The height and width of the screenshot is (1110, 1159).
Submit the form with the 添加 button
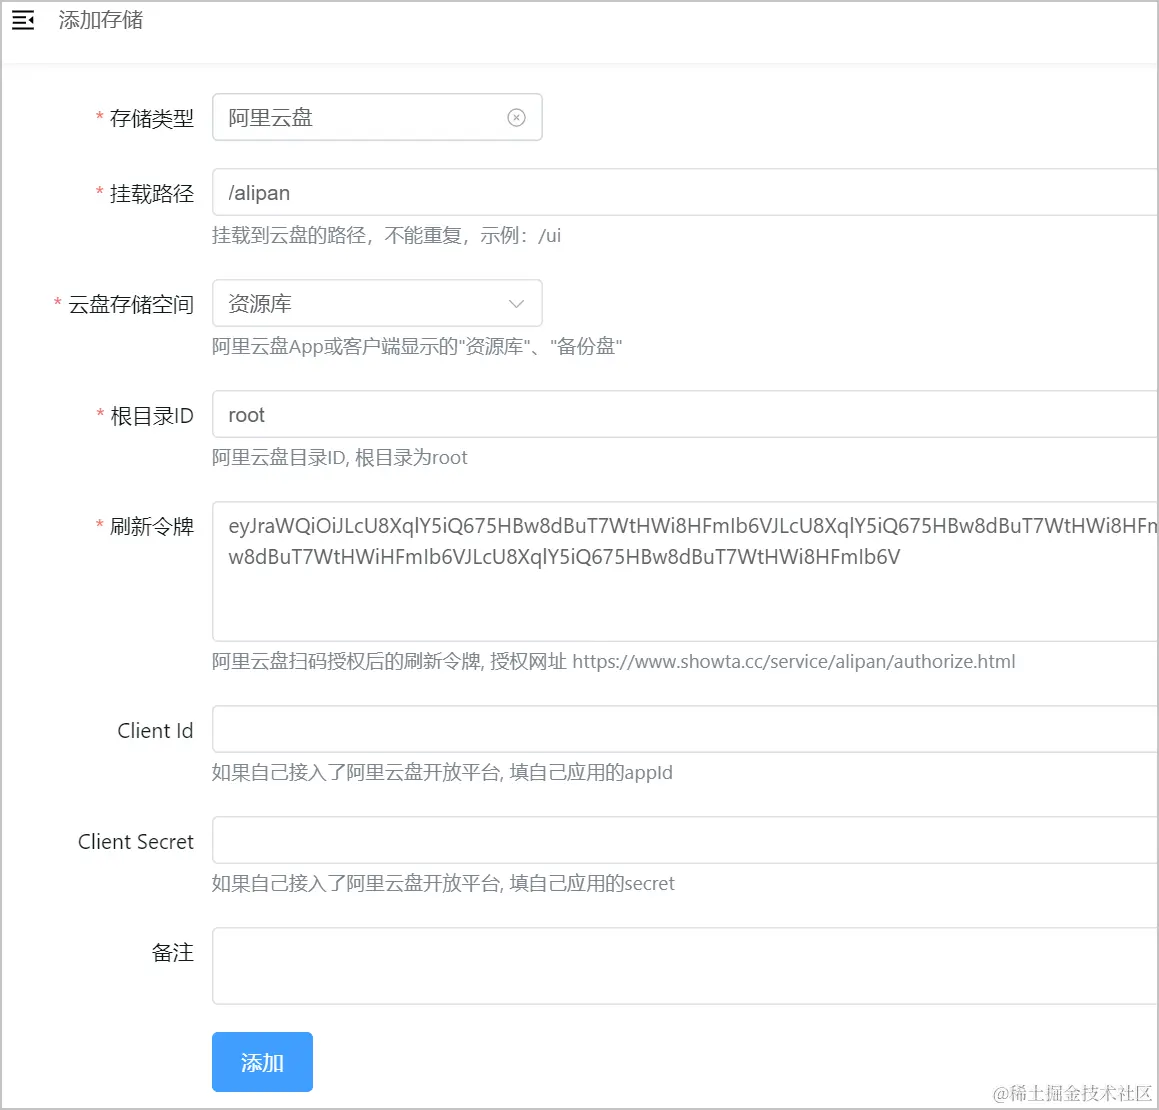pos(262,1062)
